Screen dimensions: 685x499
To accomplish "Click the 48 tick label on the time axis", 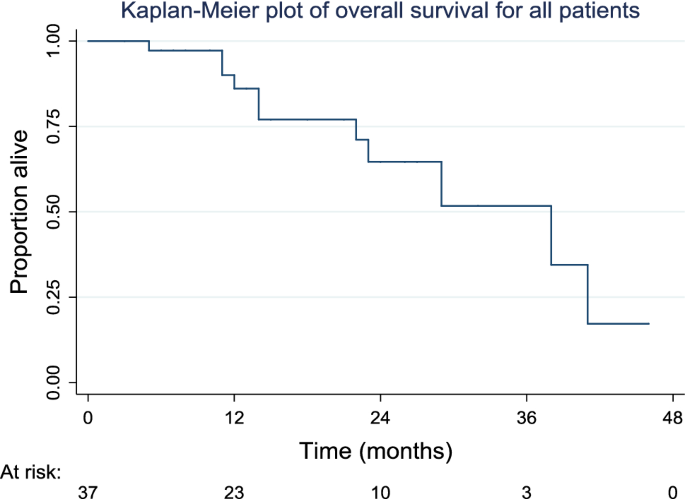I will tap(672, 416).
